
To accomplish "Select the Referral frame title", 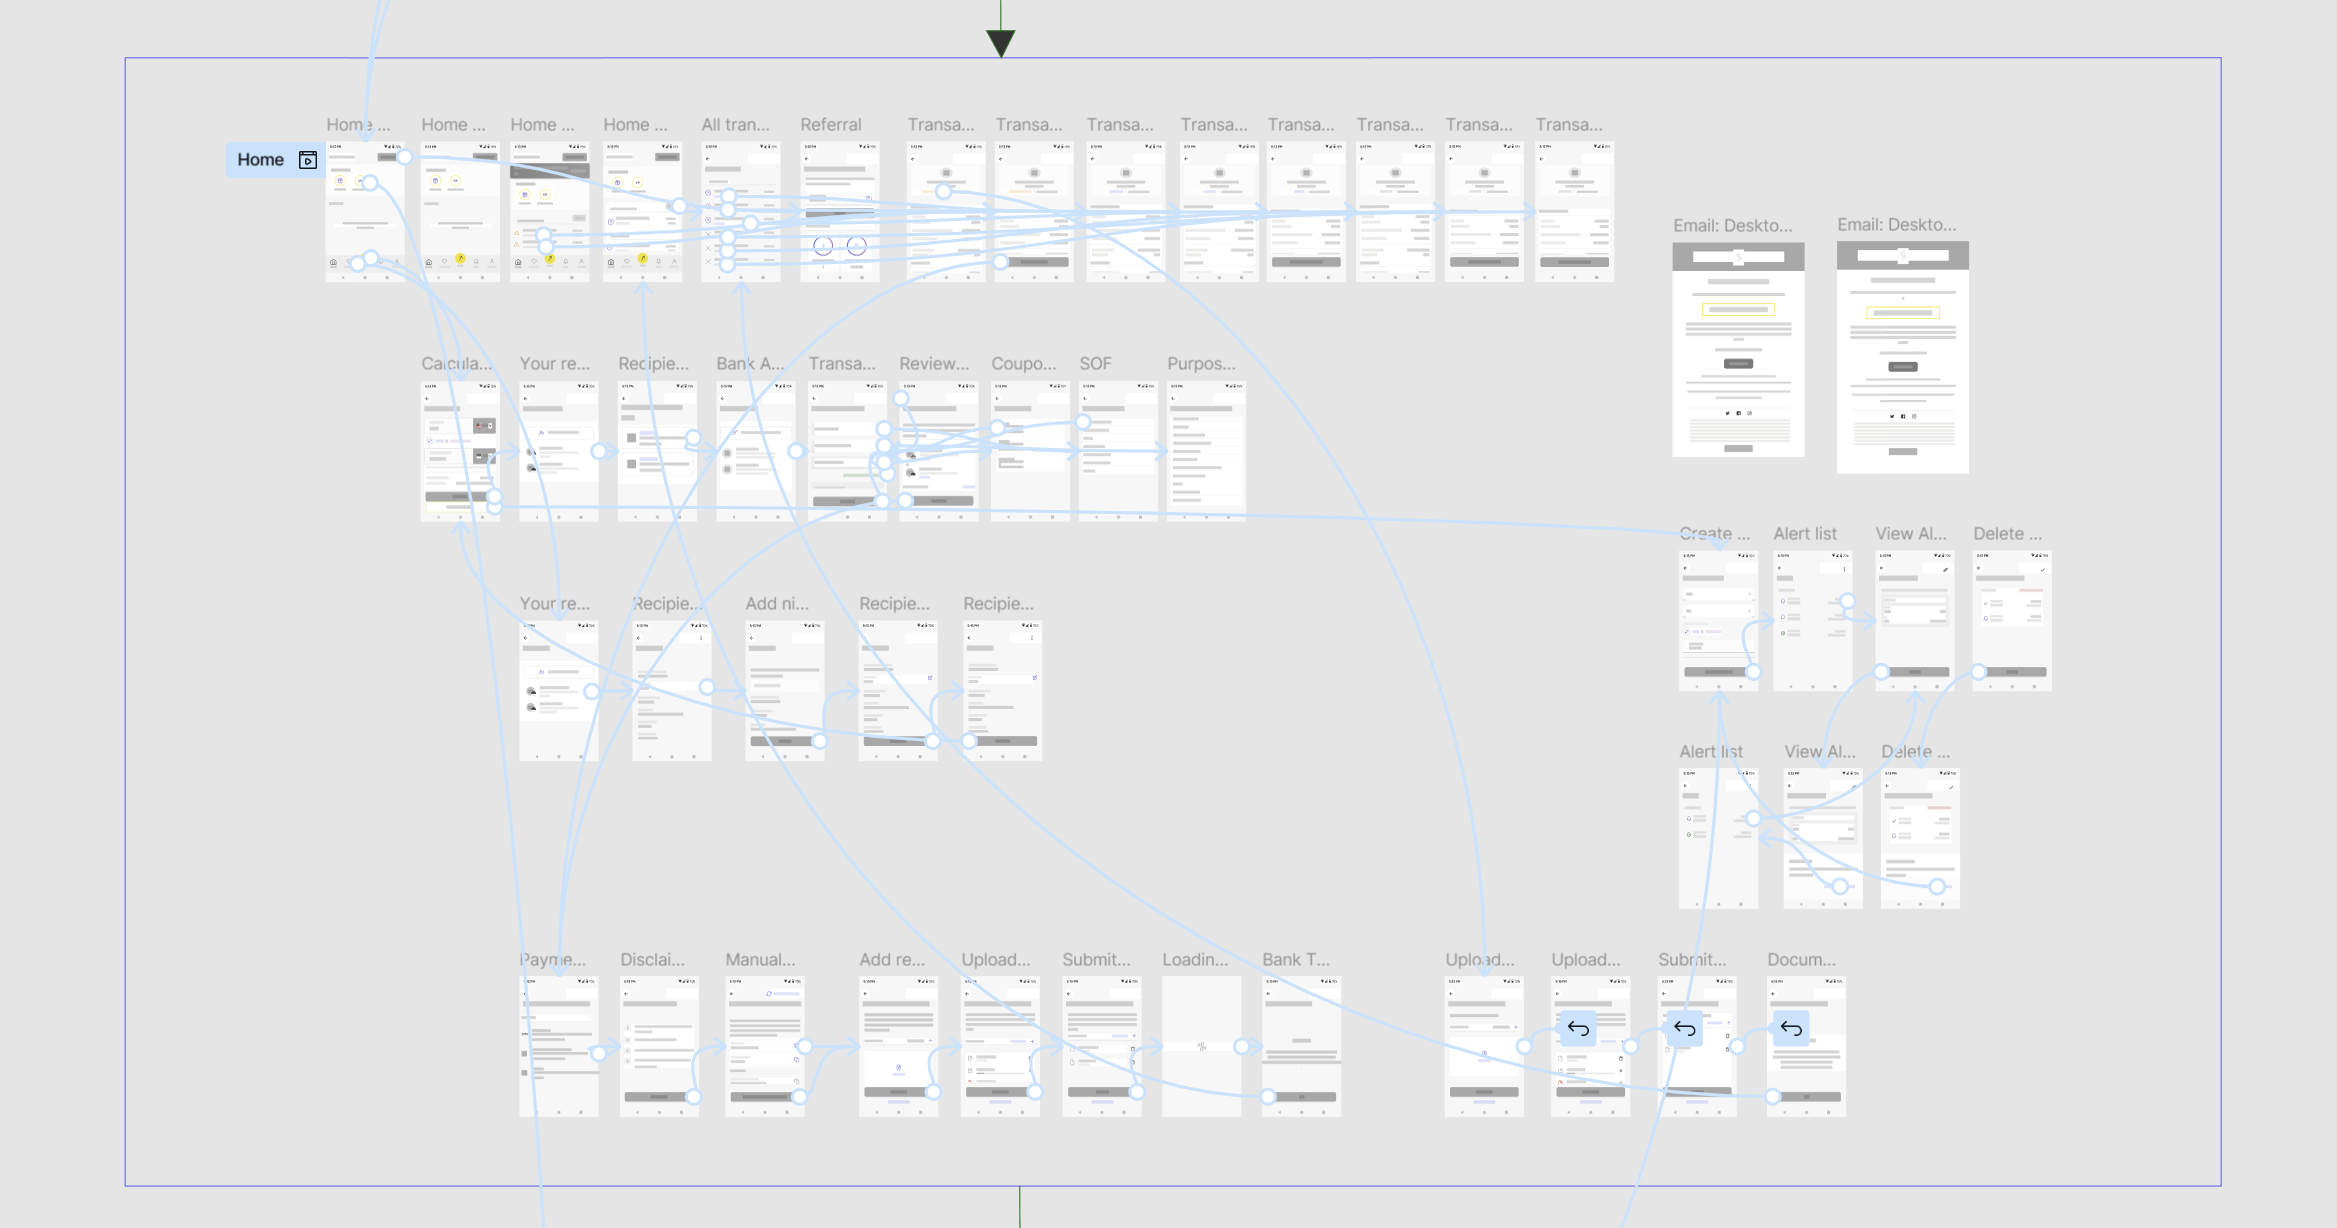I will tap(830, 125).
